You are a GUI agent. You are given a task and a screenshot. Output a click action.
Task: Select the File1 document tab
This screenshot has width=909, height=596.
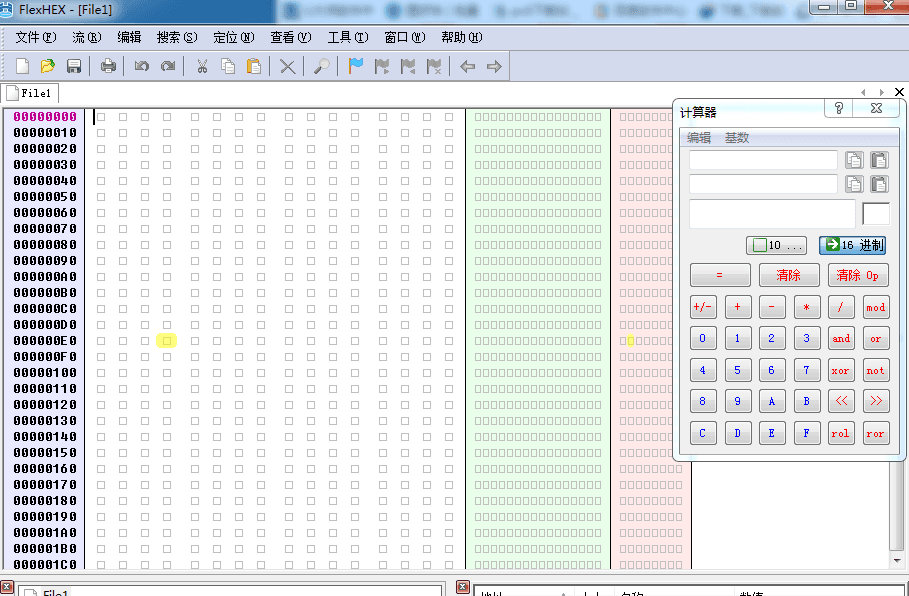point(30,93)
